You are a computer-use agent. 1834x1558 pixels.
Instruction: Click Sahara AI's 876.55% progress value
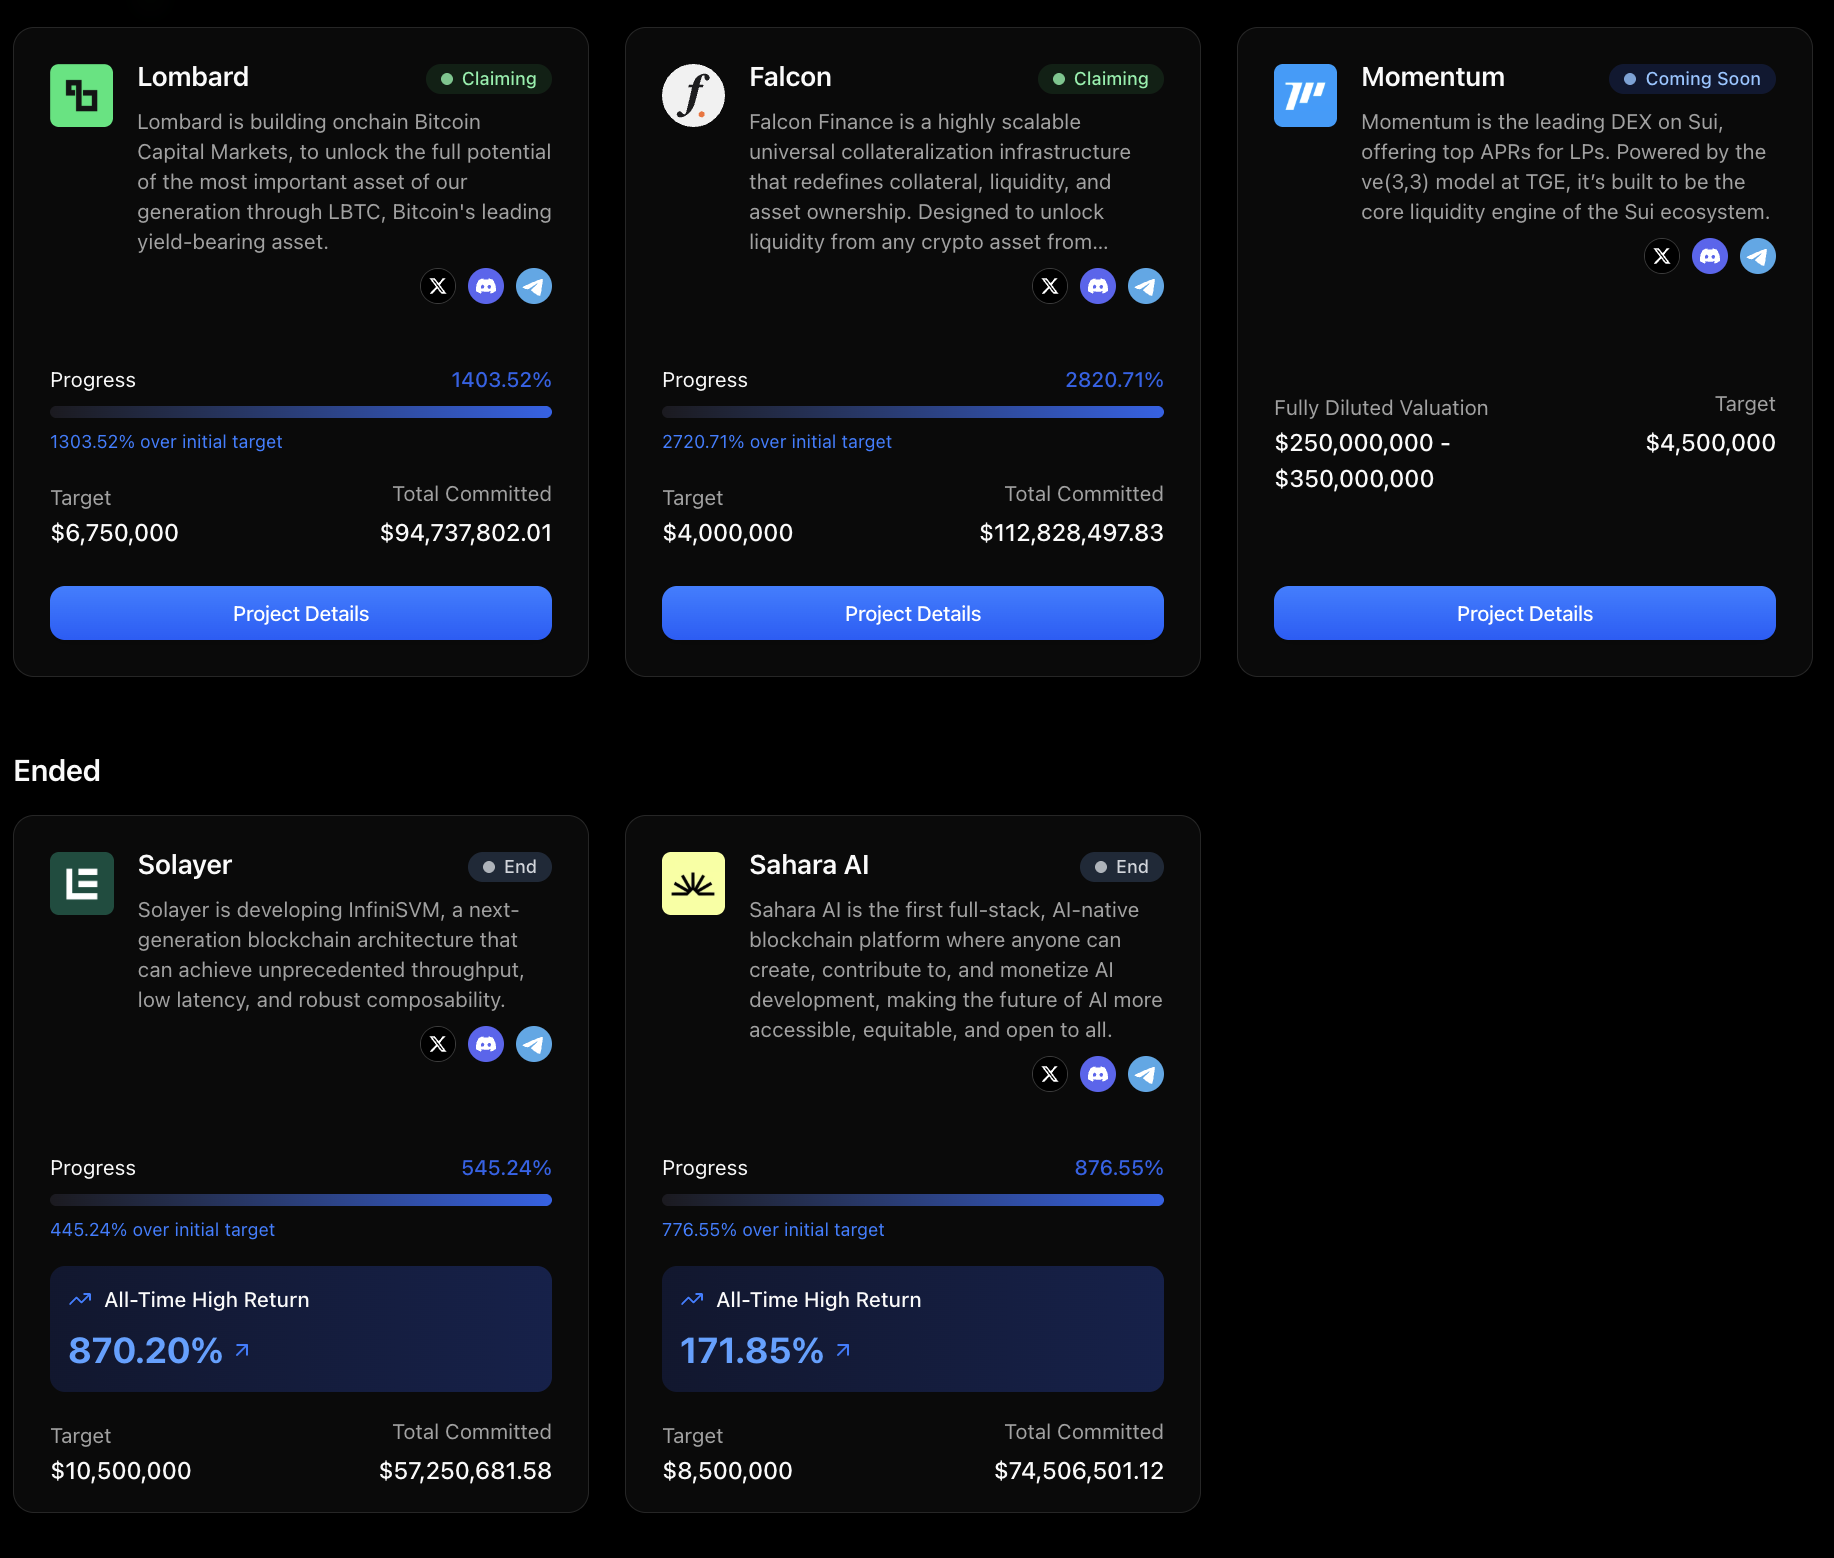tap(1119, 1168)
